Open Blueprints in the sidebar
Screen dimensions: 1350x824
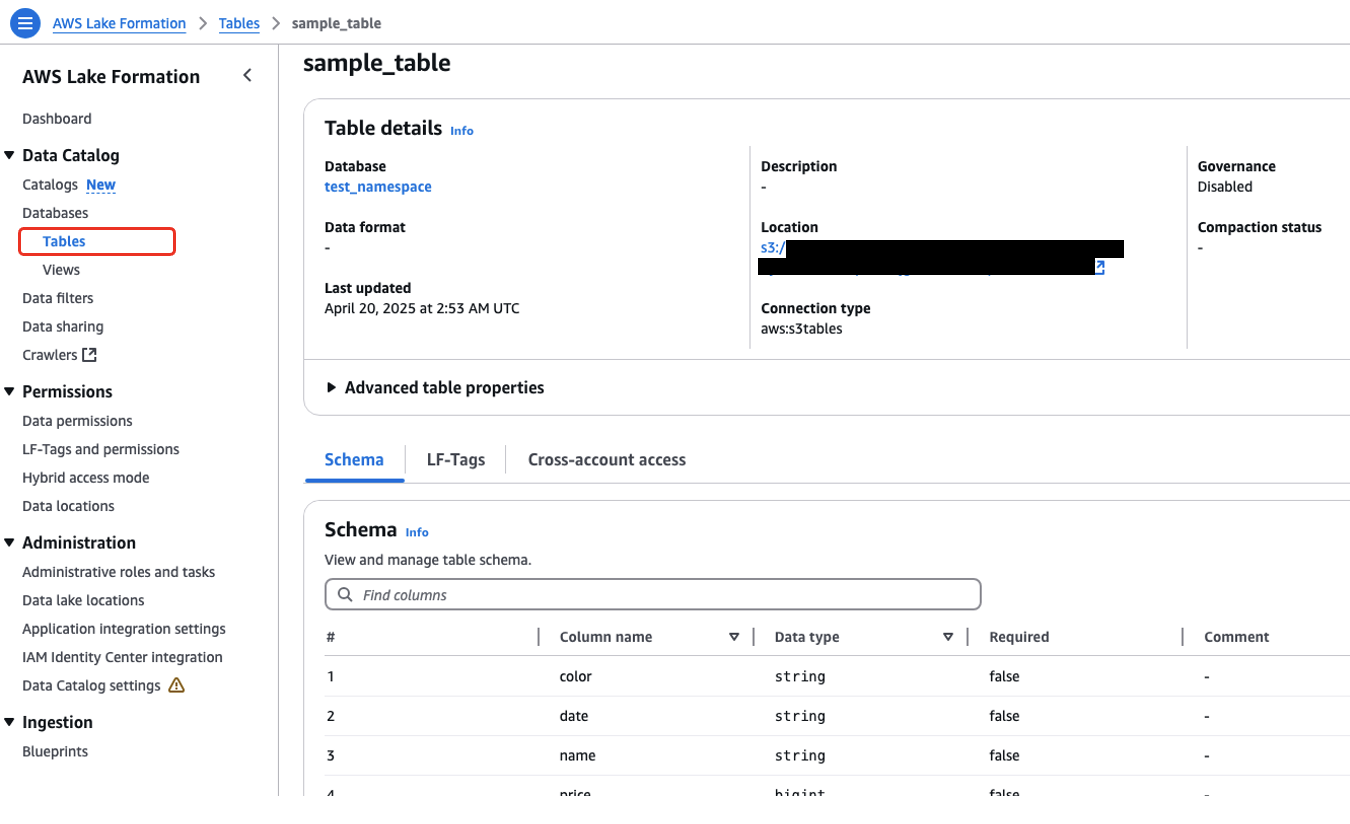click(x=55, y=751)
